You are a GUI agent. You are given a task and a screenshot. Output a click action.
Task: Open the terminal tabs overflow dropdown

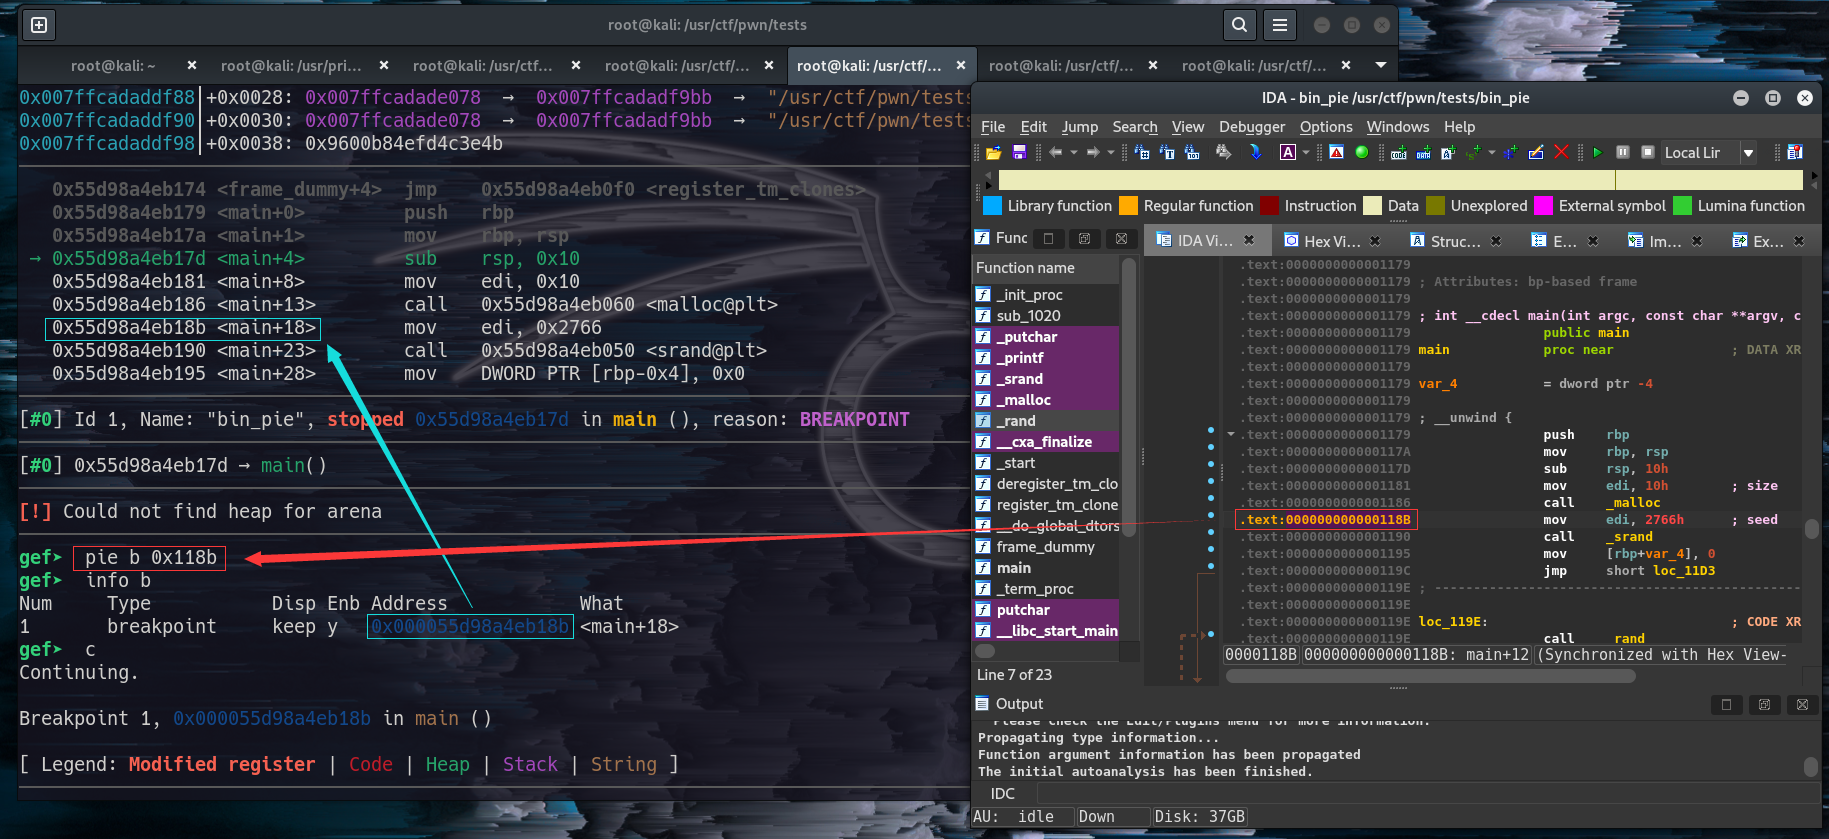coord(1381,65)
